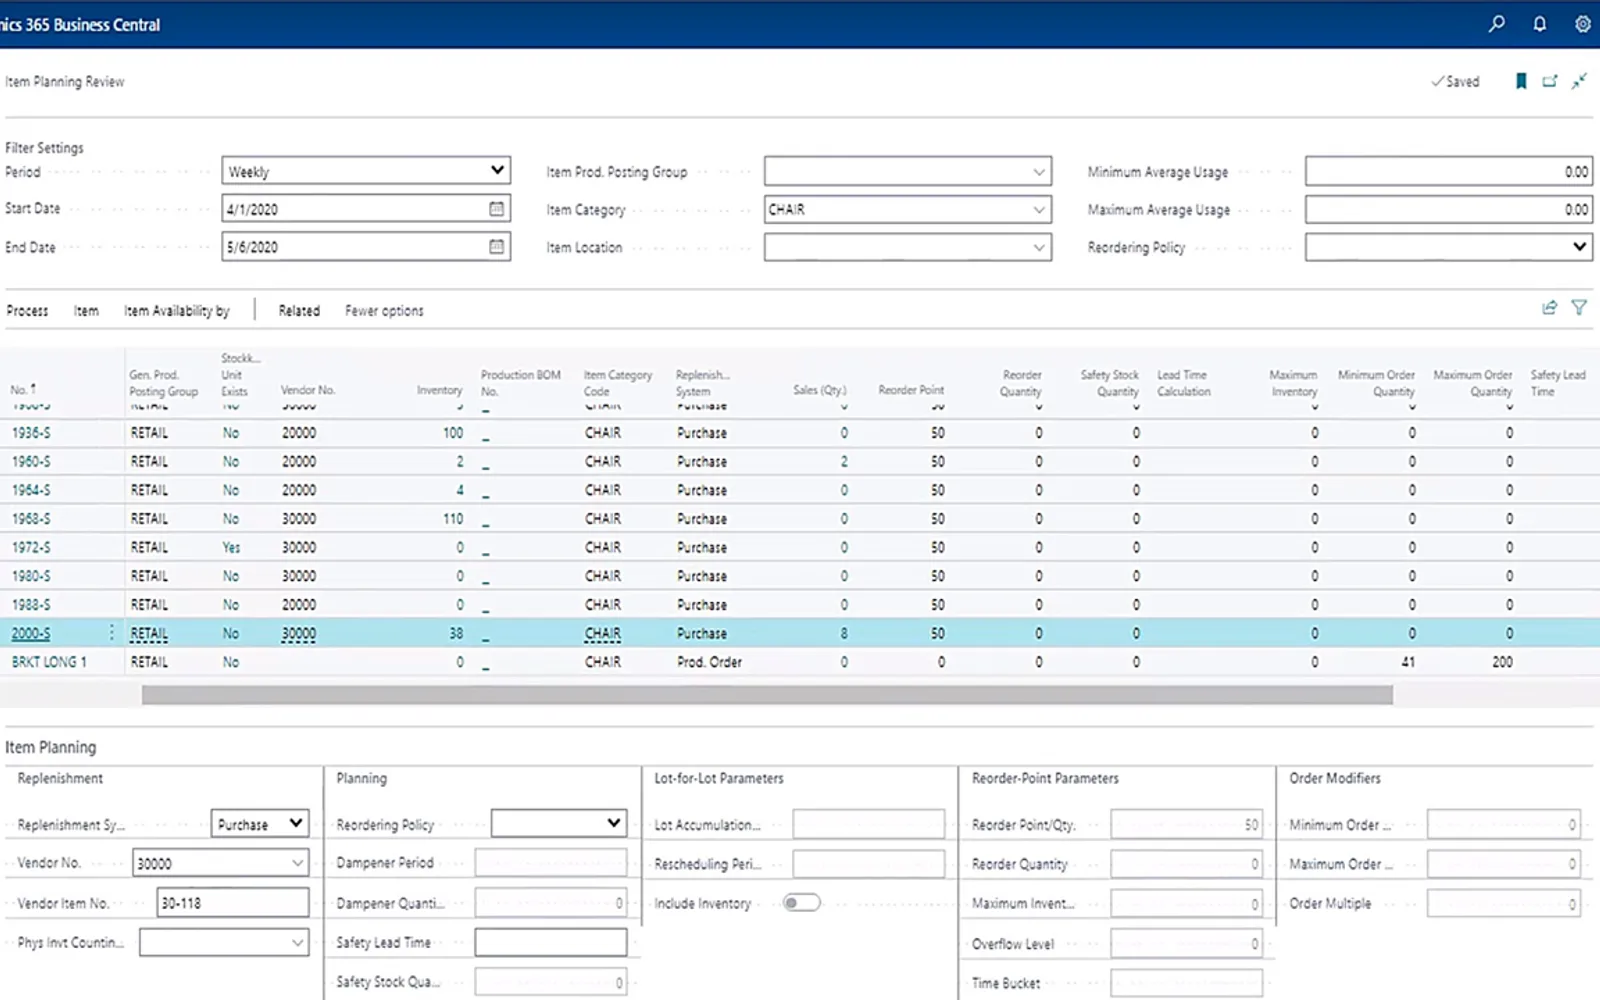Open the Process menu
This screenshot has width=1600, height=1000.
pyautogui.click(x=27, y=311)
